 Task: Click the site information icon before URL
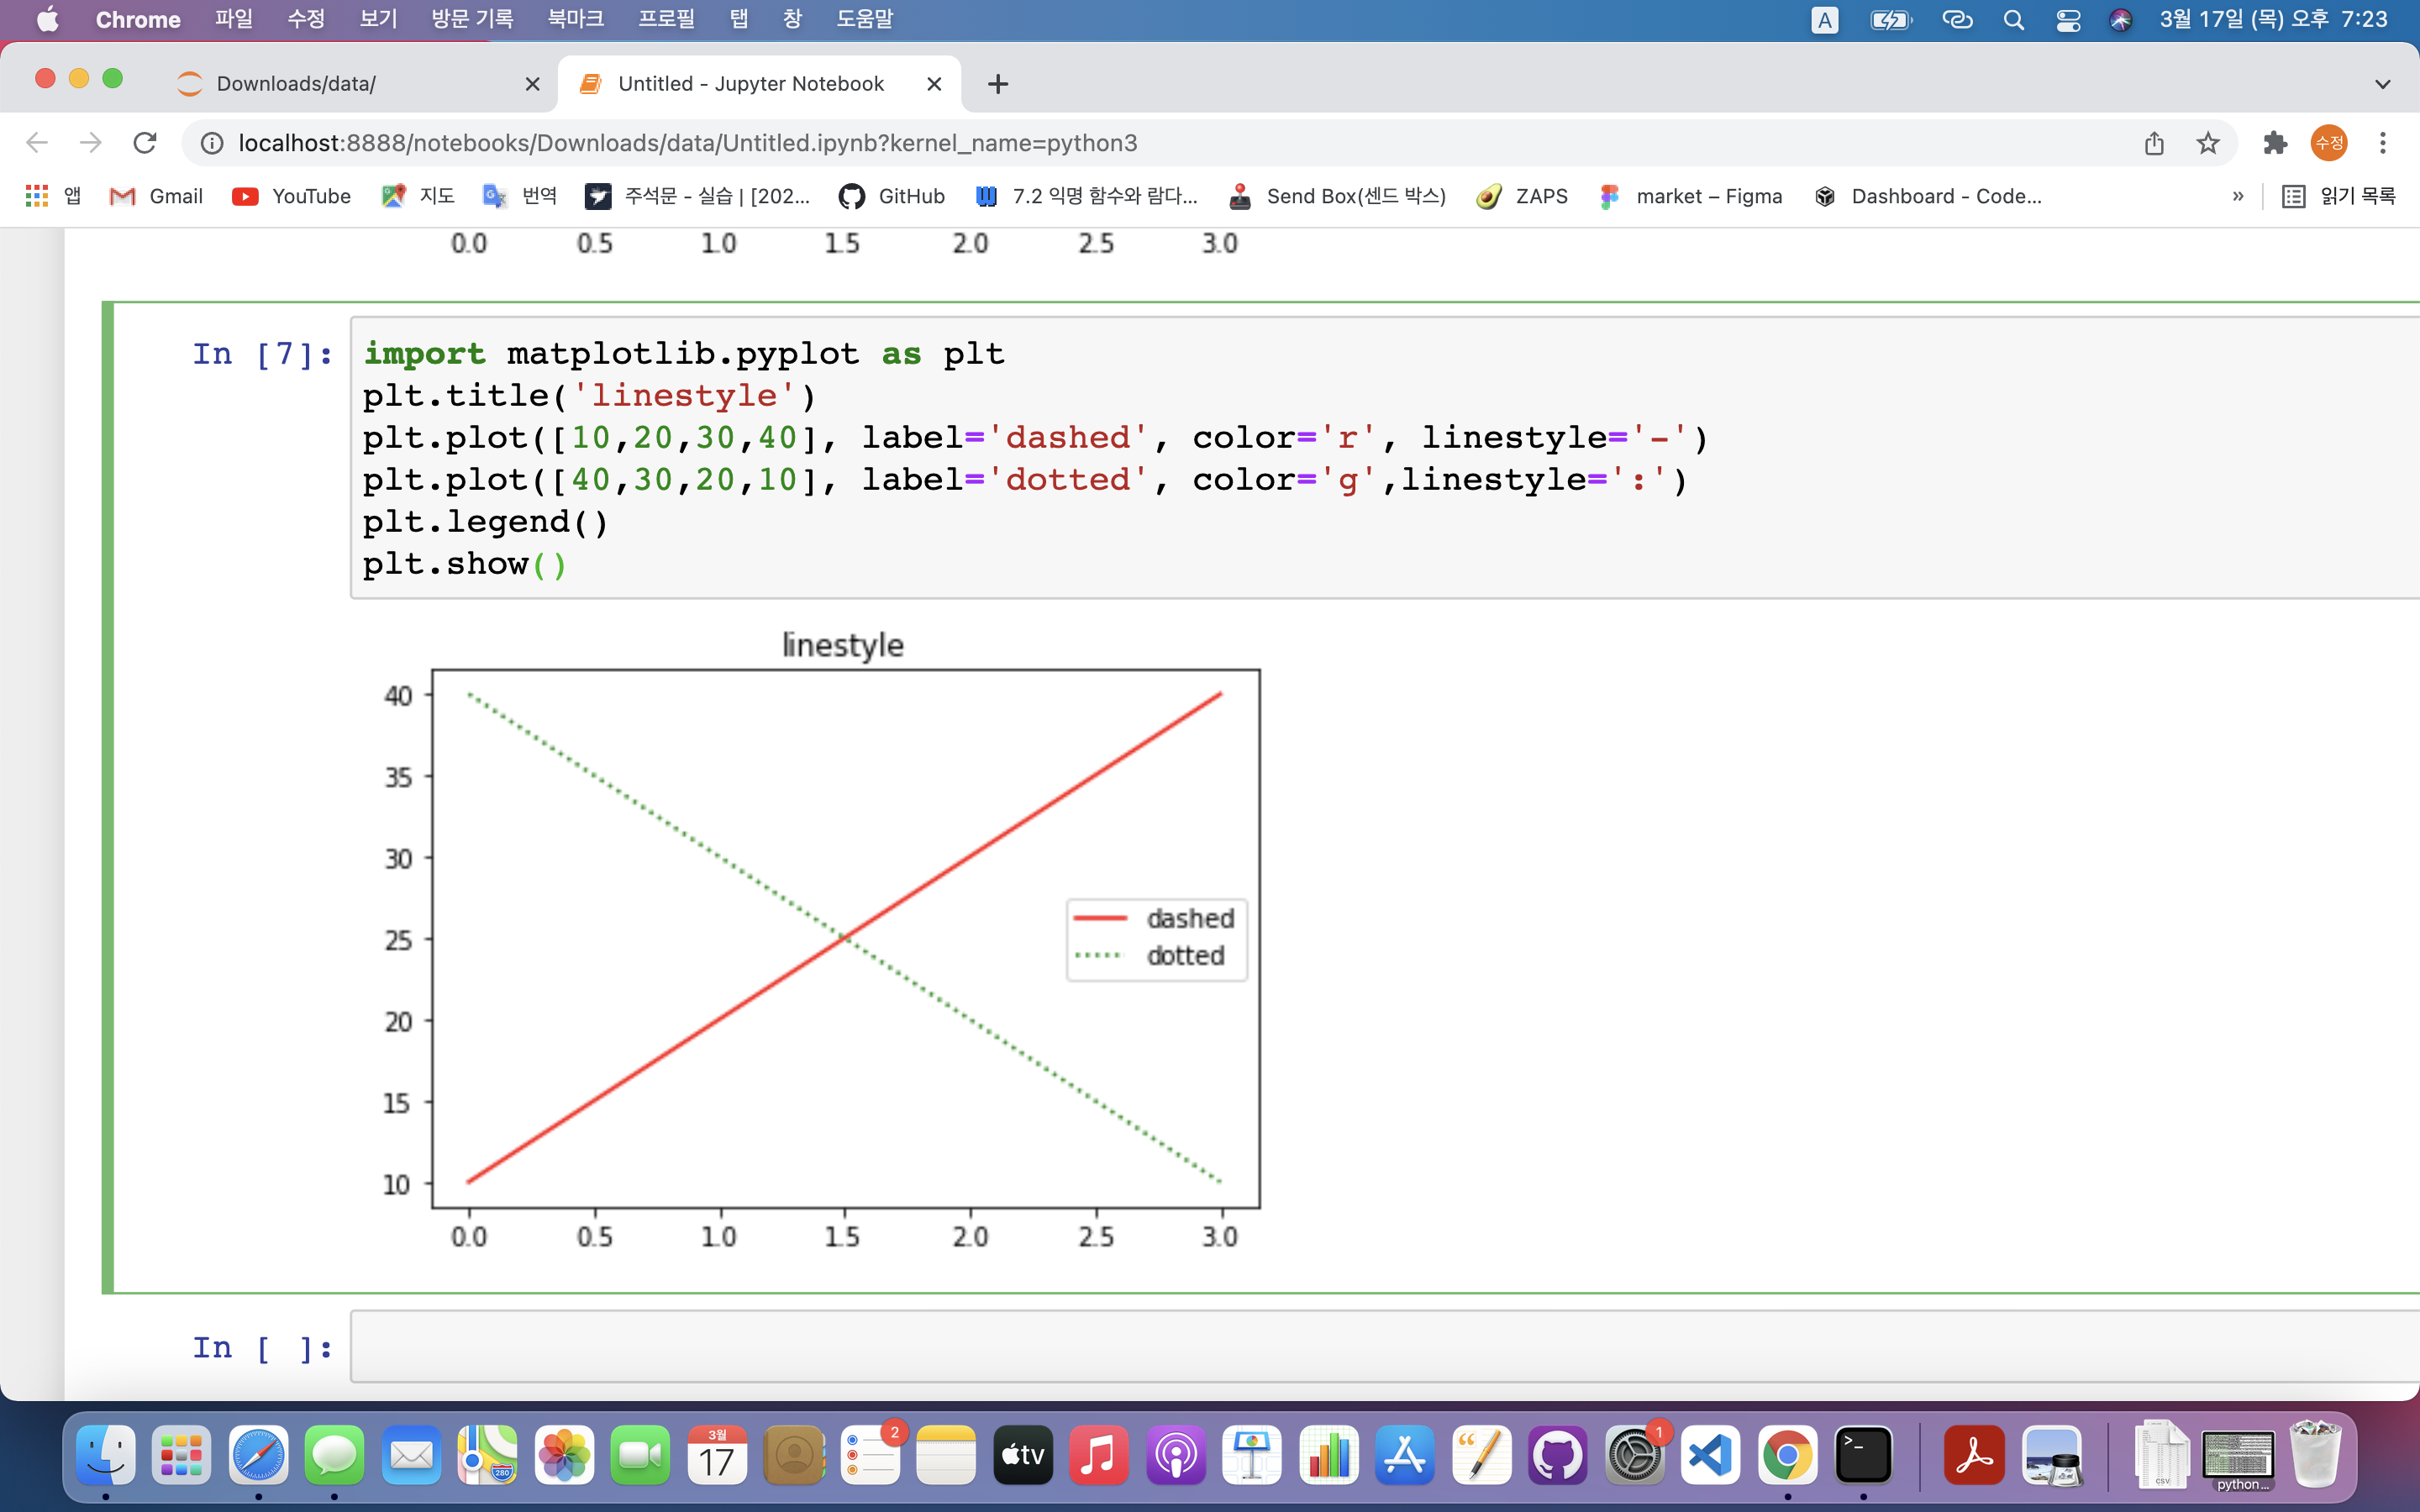pos(212,143)
